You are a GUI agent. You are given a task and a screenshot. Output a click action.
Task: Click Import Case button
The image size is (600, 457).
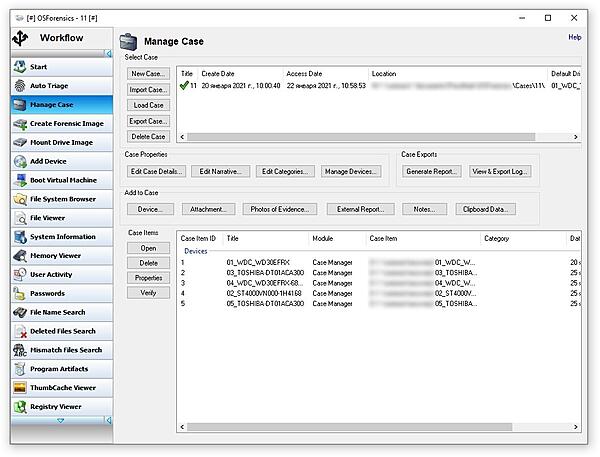(148, 89)
